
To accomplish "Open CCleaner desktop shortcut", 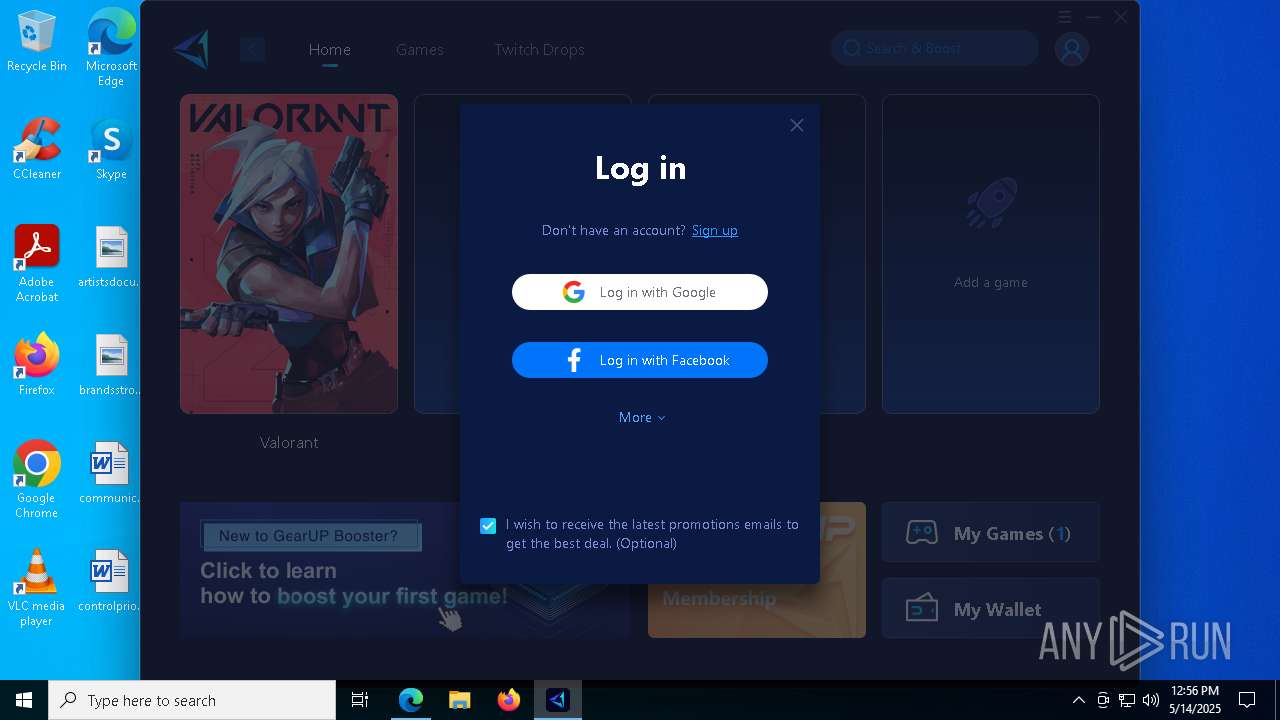I will 37,149.
